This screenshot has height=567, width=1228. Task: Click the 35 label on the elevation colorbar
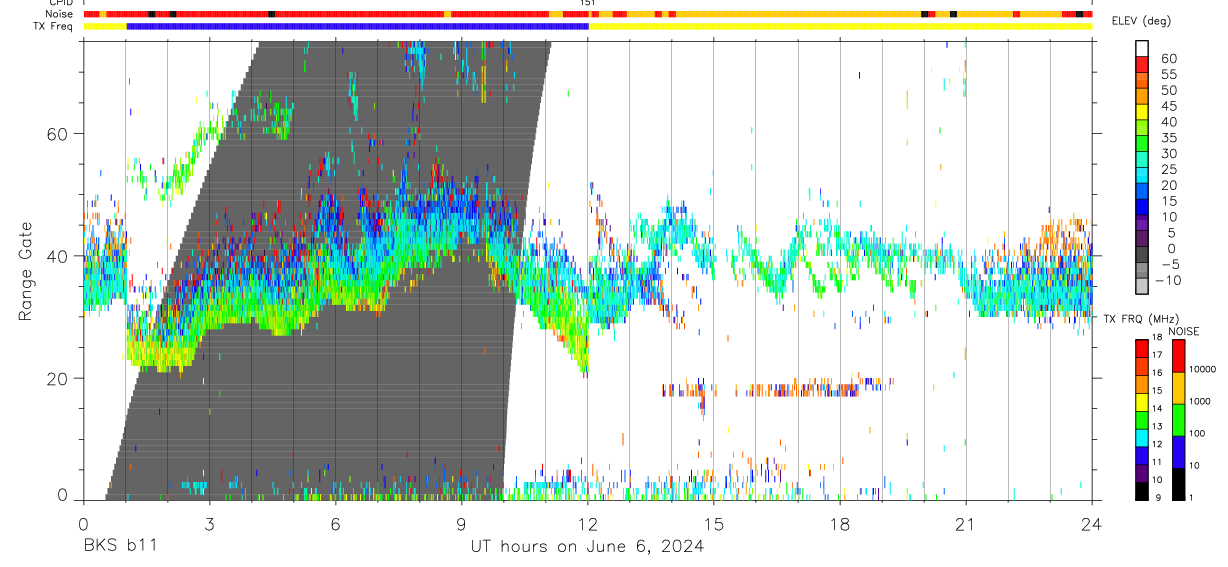(x=1169, y=138)
